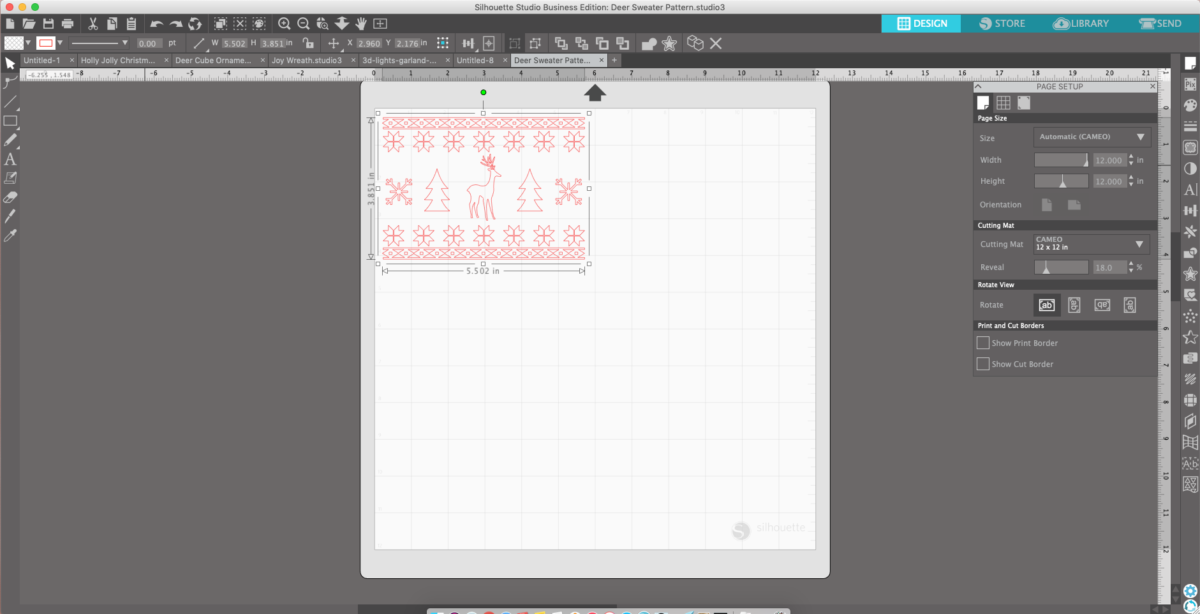The image size is (1200, 614).
Task: Switch to the Joy Wreath.studio3 tab
Action: [308, 60]
